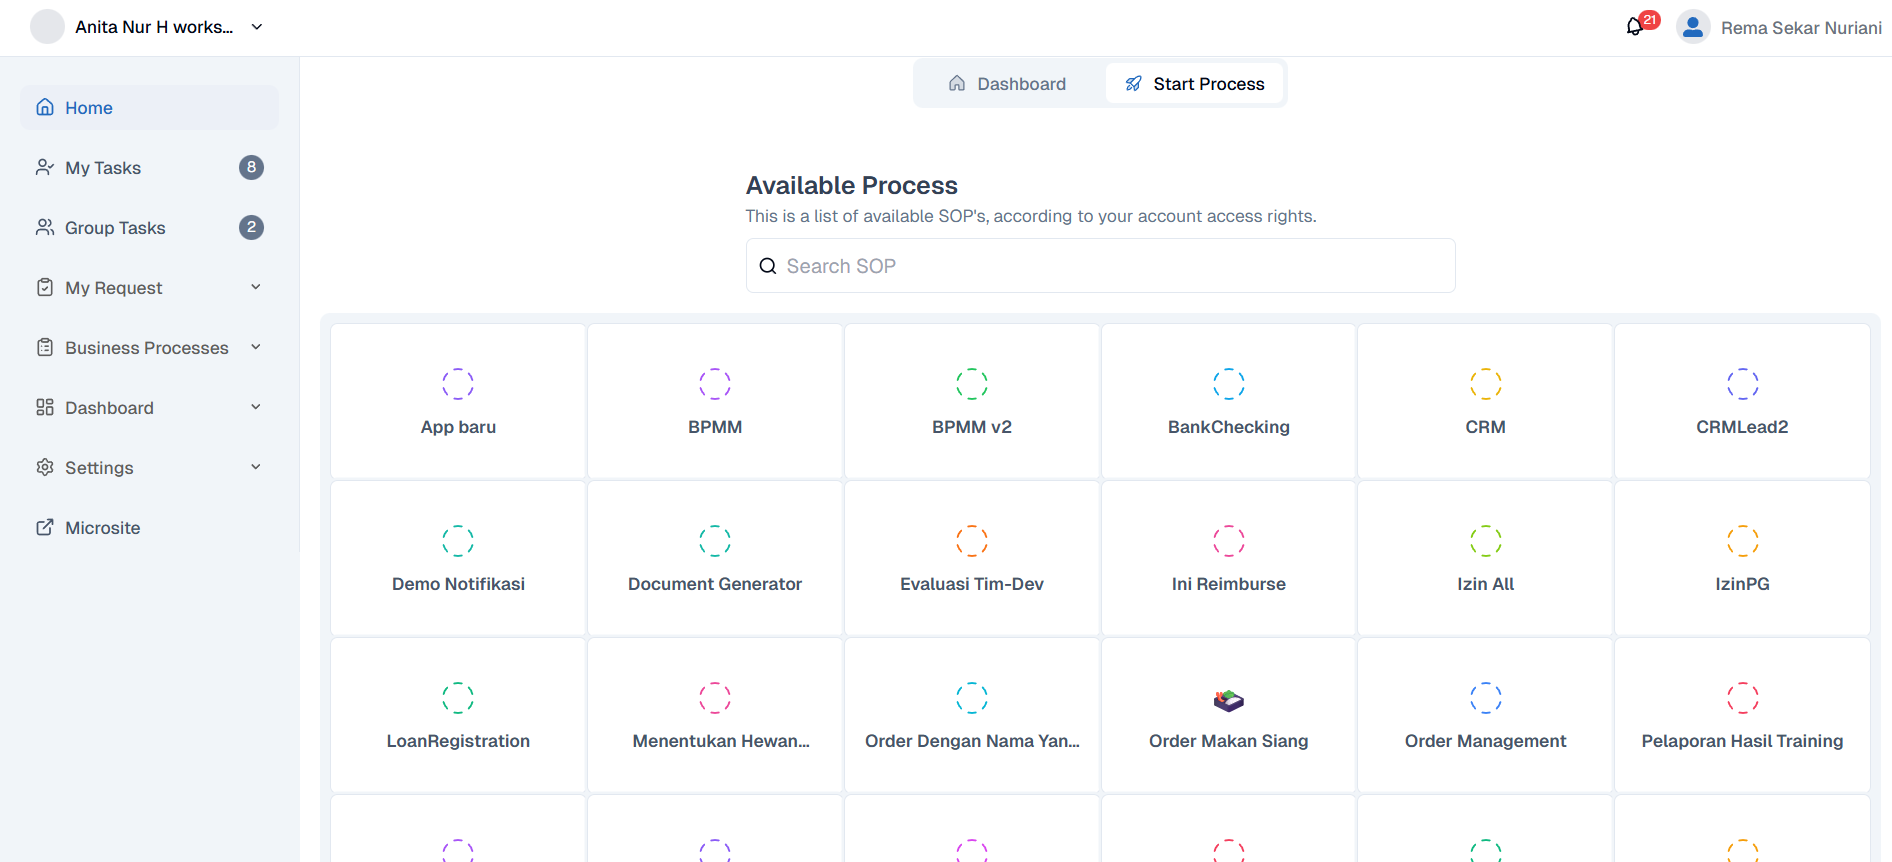Viewport: 1892px width, 862px height.
Task: Click the search magnifier icon
Action: [x=768, y=266]
